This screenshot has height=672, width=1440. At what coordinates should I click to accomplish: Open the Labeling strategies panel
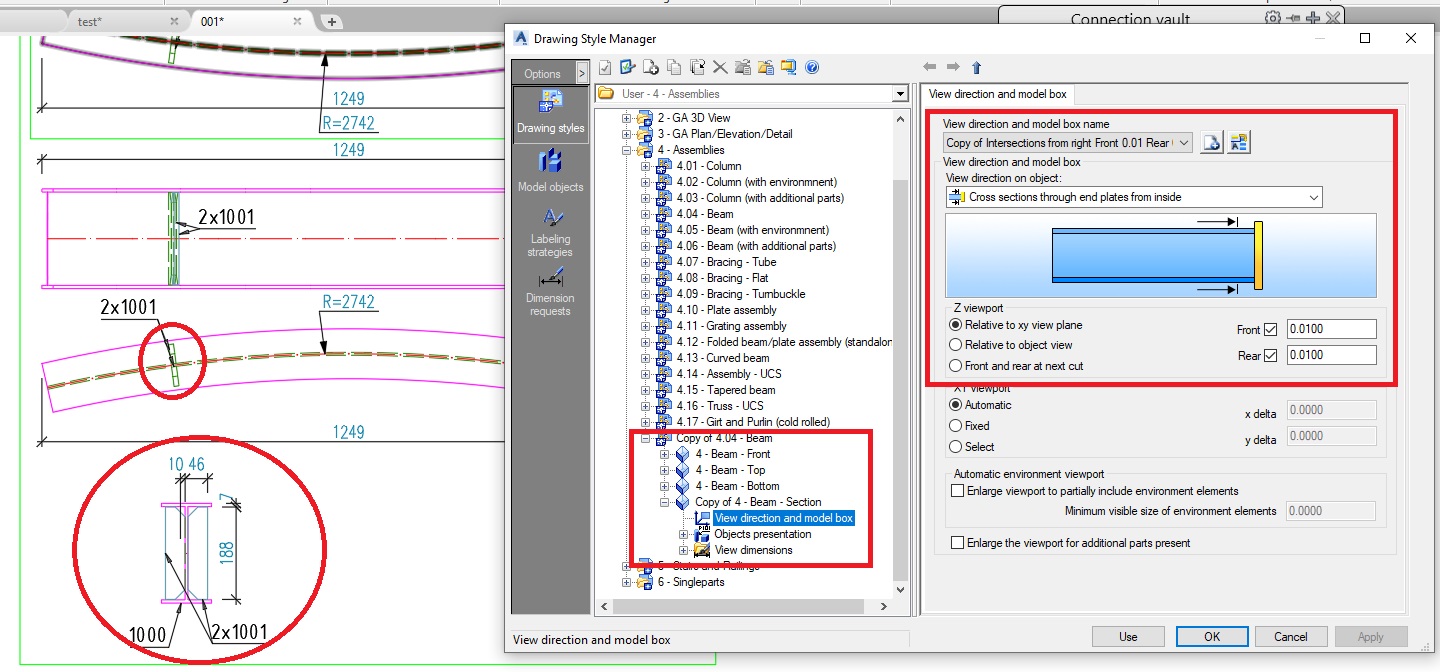[550, 231]
